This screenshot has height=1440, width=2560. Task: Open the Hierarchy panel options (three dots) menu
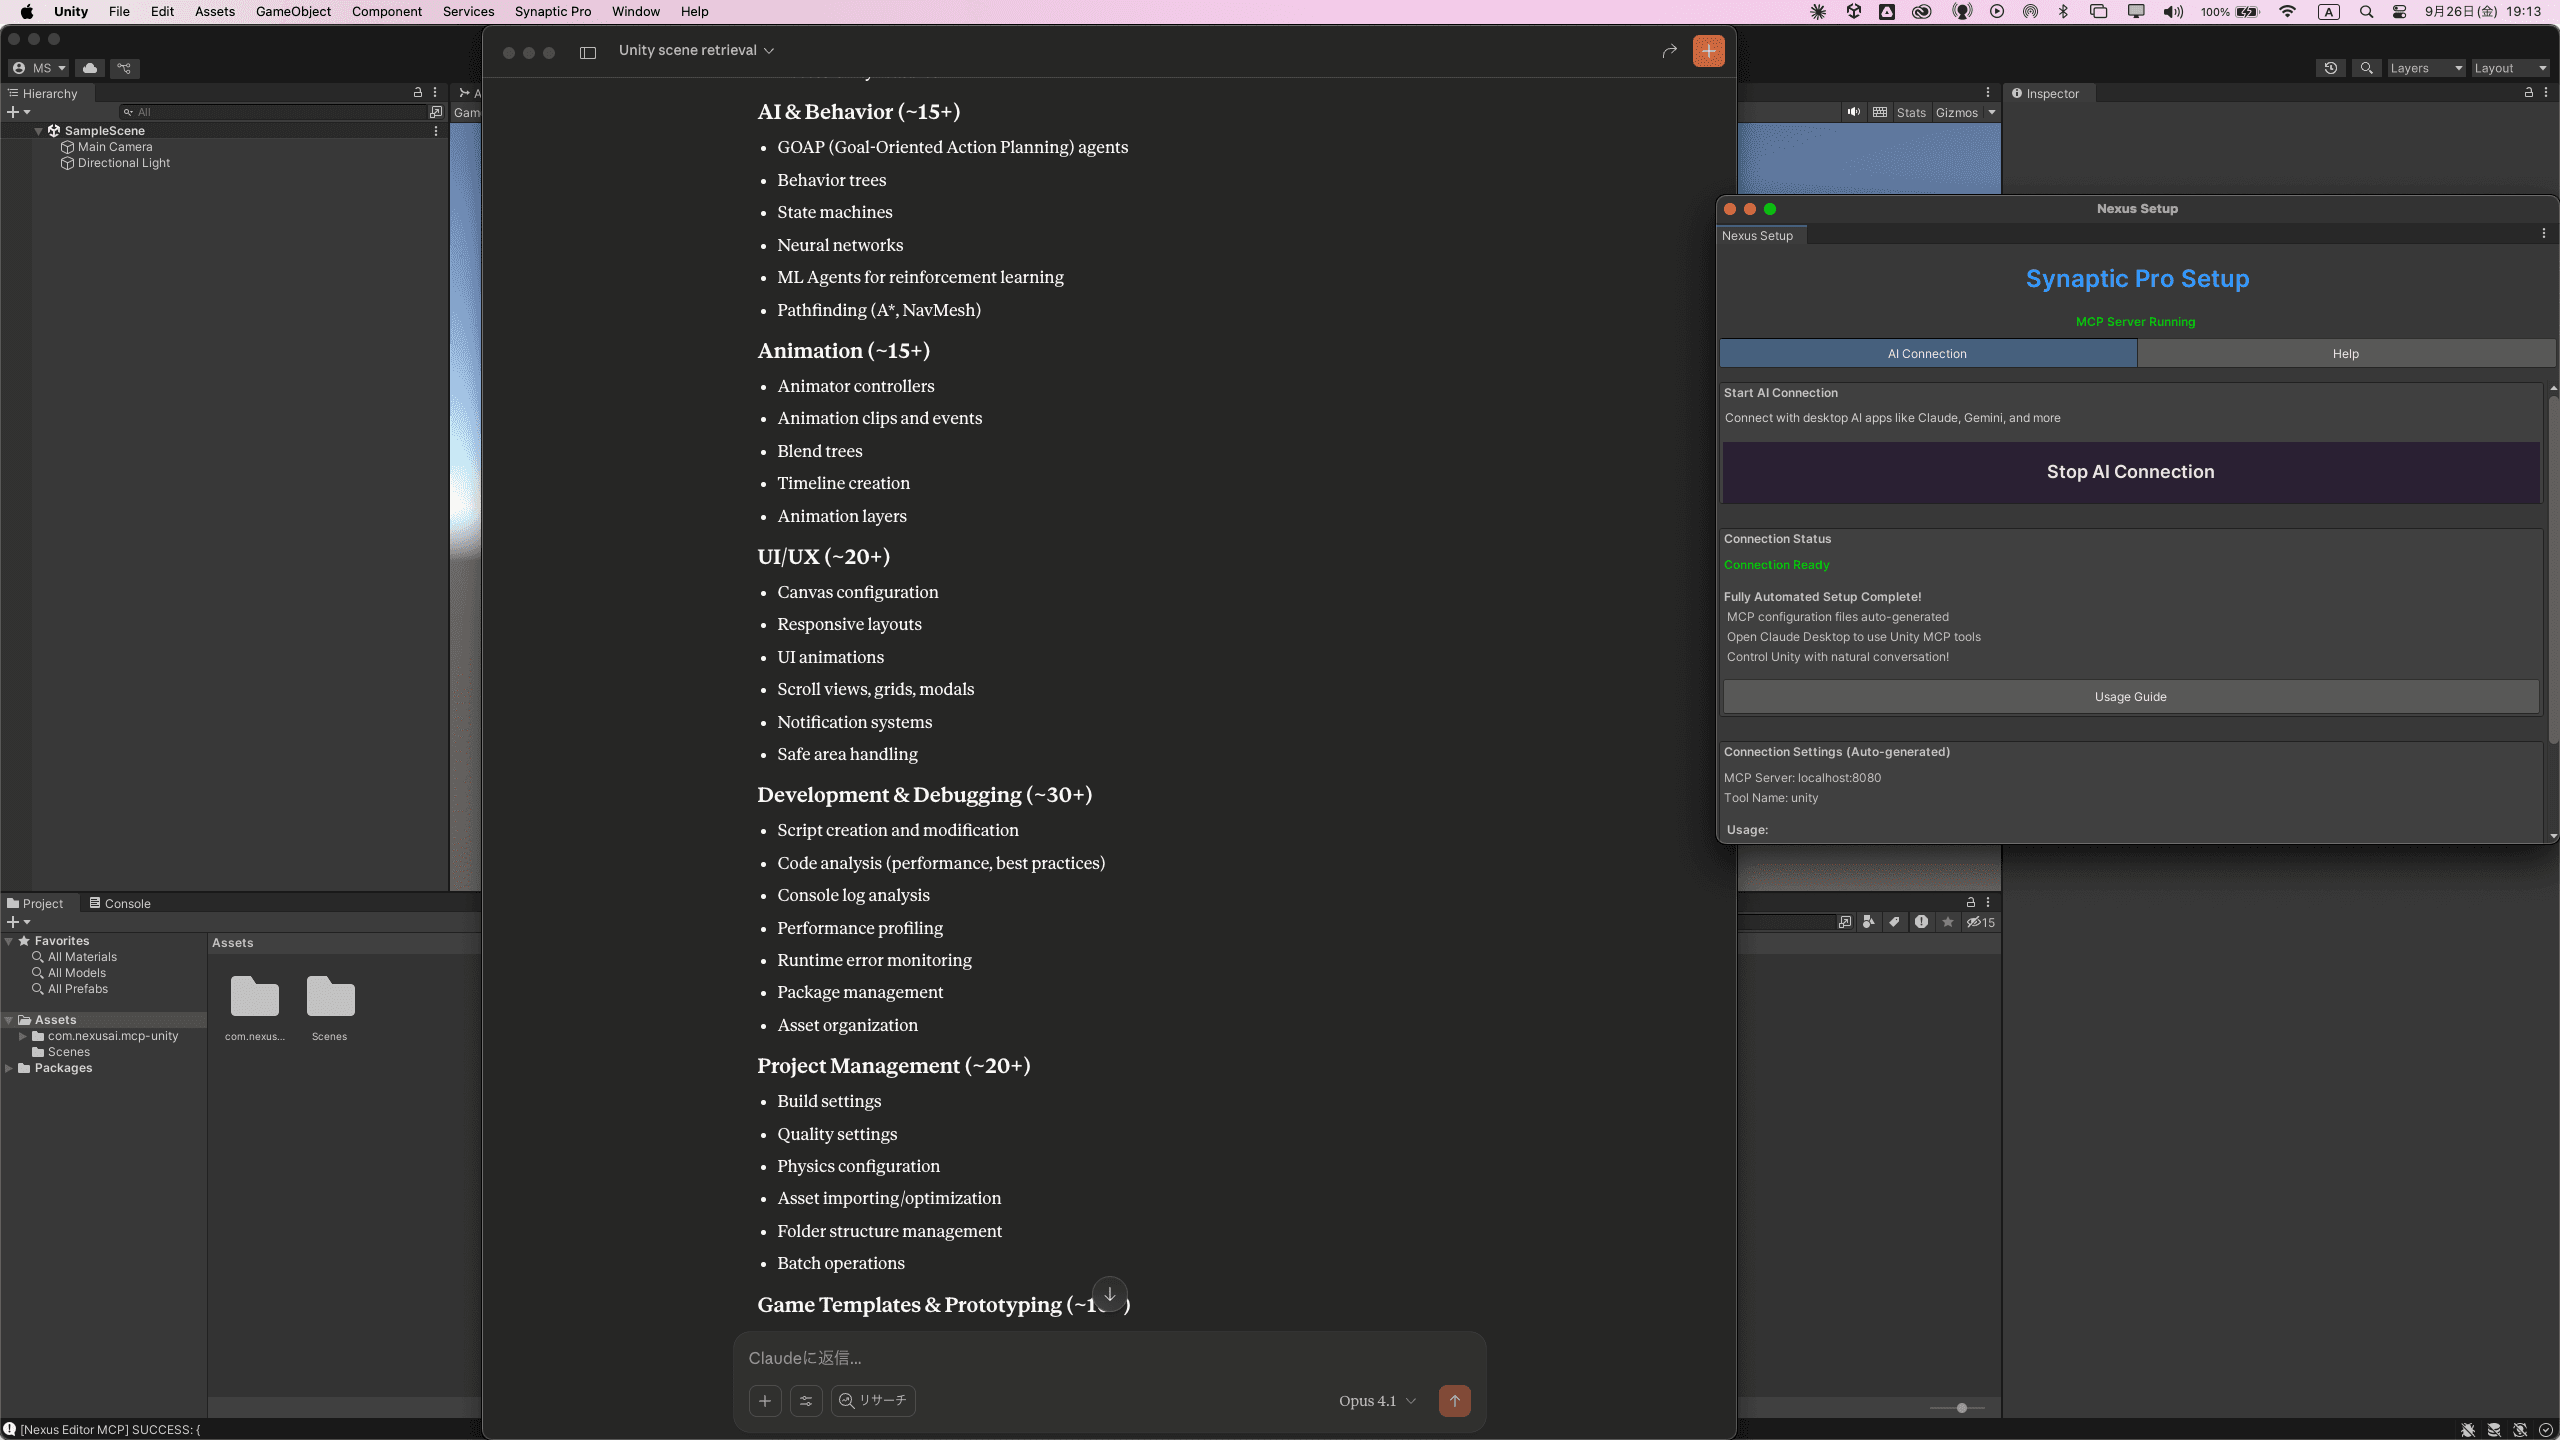click(x=436, y=93)
